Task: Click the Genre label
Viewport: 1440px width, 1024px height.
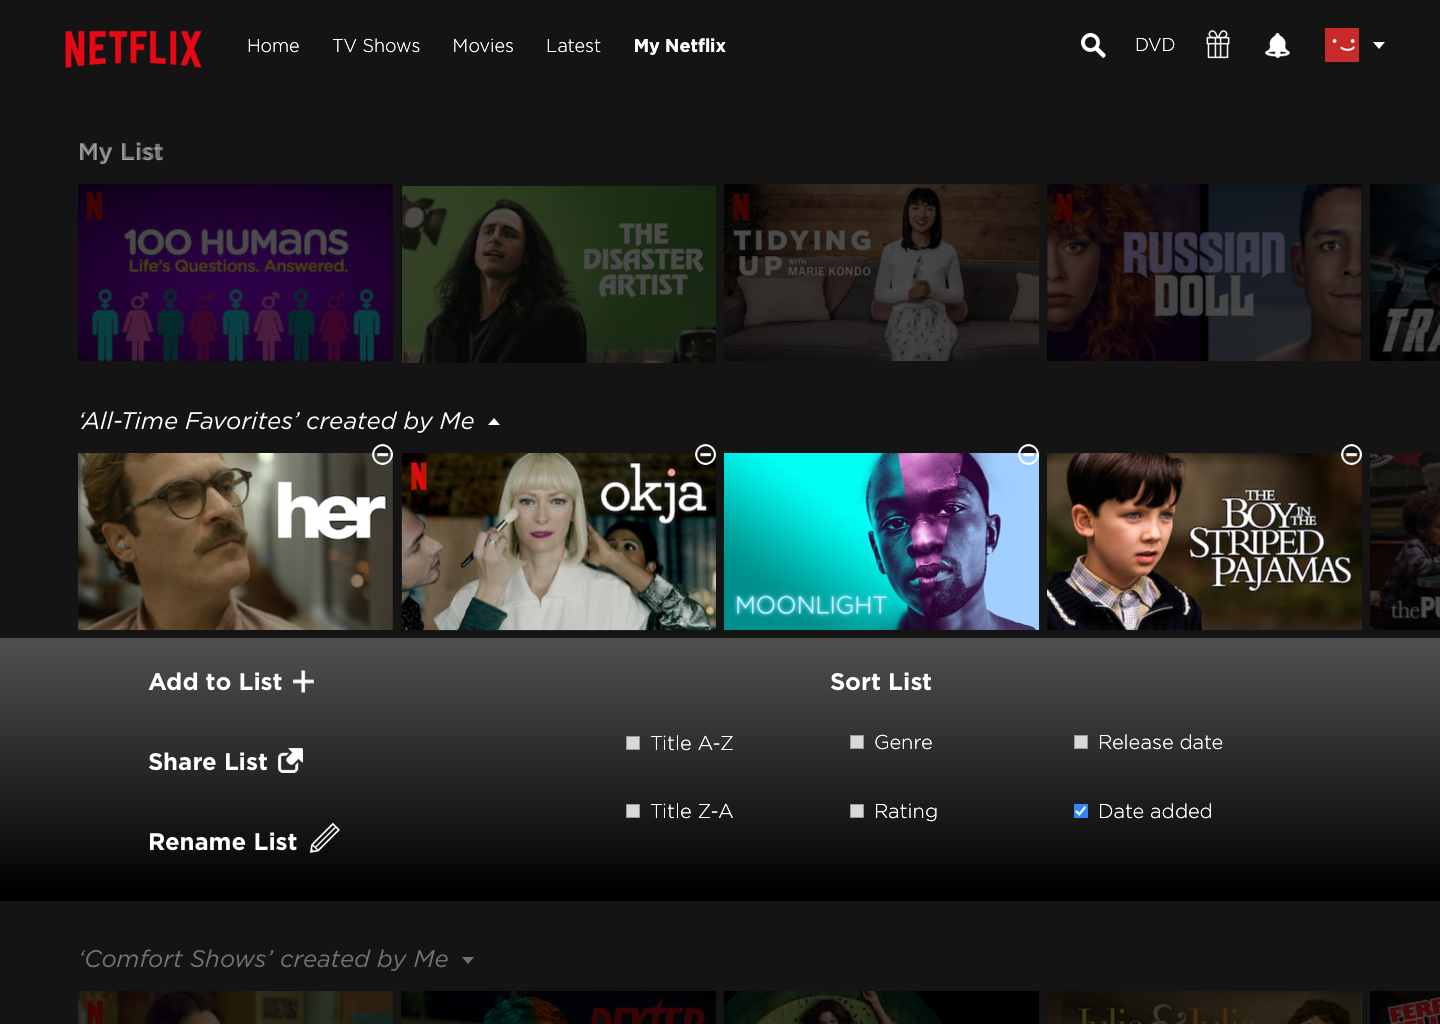Action: (x=903, y=742)
